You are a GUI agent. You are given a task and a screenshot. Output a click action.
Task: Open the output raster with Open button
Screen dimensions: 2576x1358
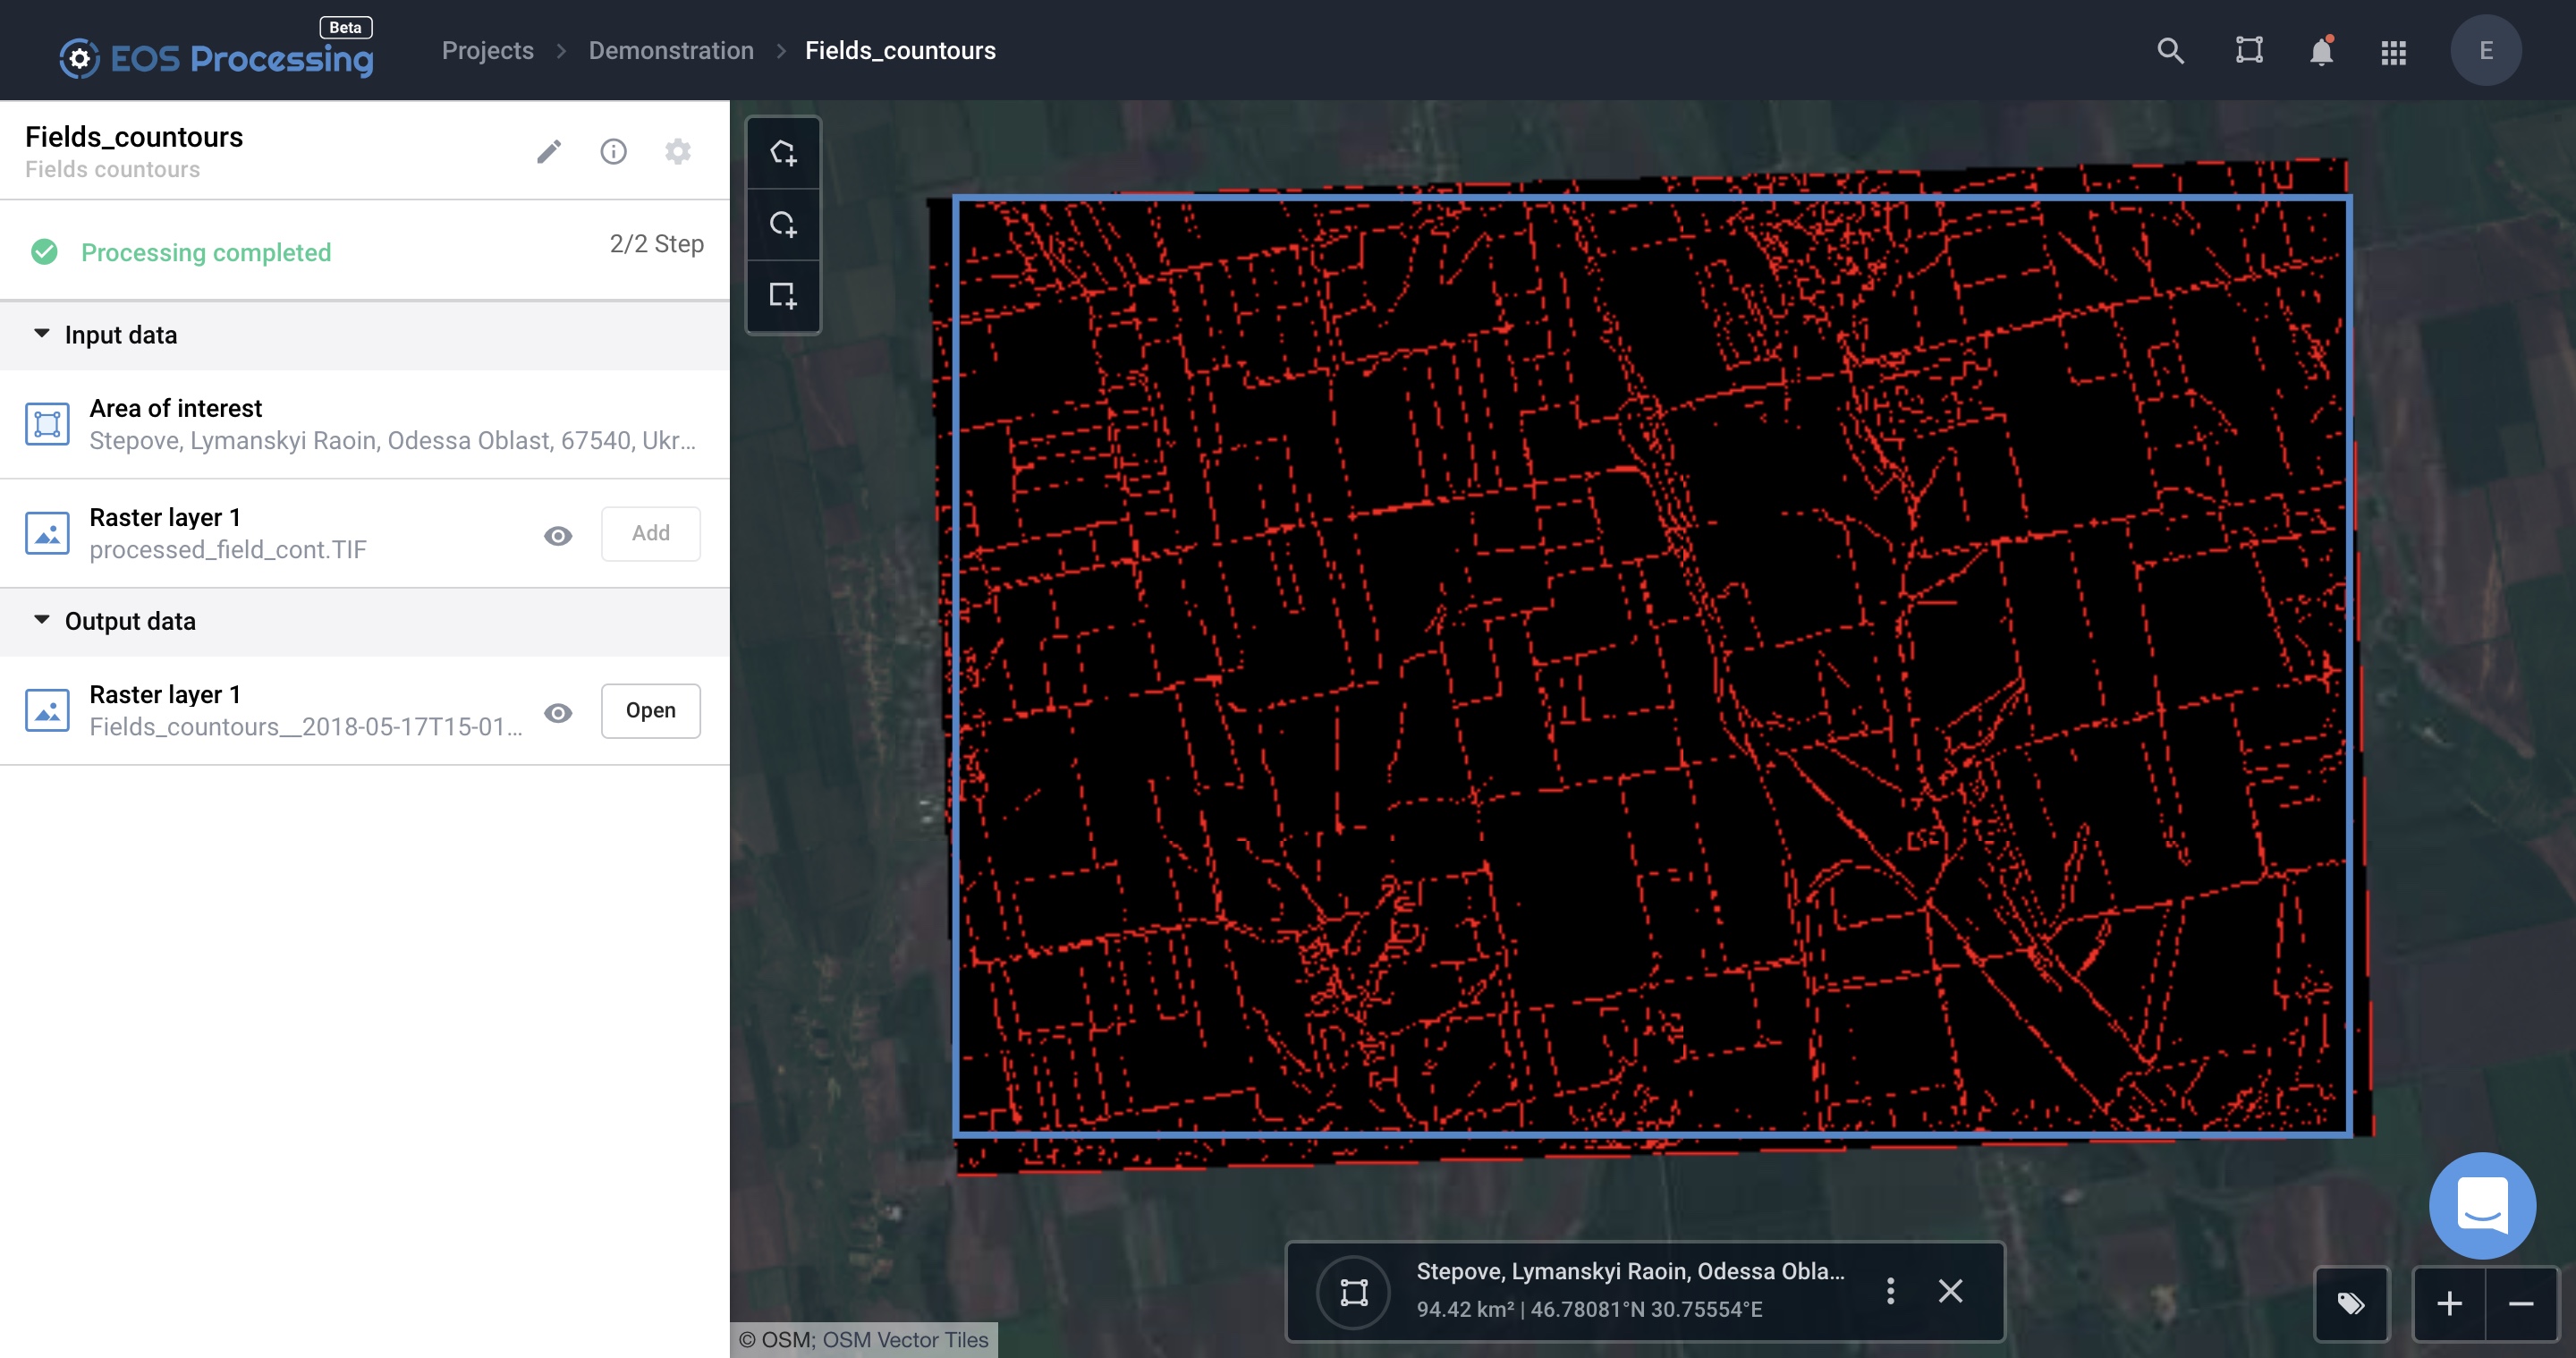click(x=650, y=711)
